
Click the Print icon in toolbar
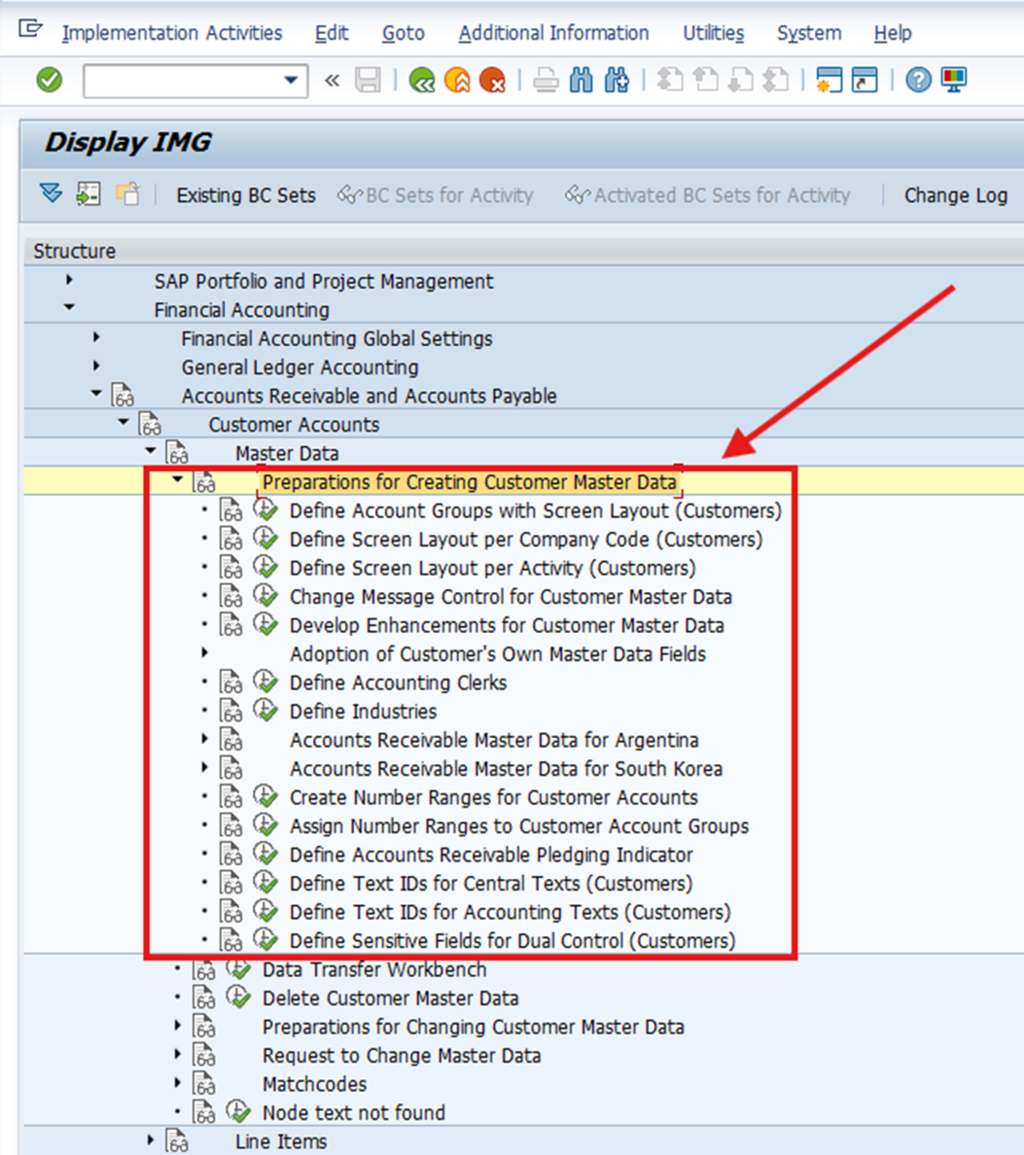click(x=545, y=81)
